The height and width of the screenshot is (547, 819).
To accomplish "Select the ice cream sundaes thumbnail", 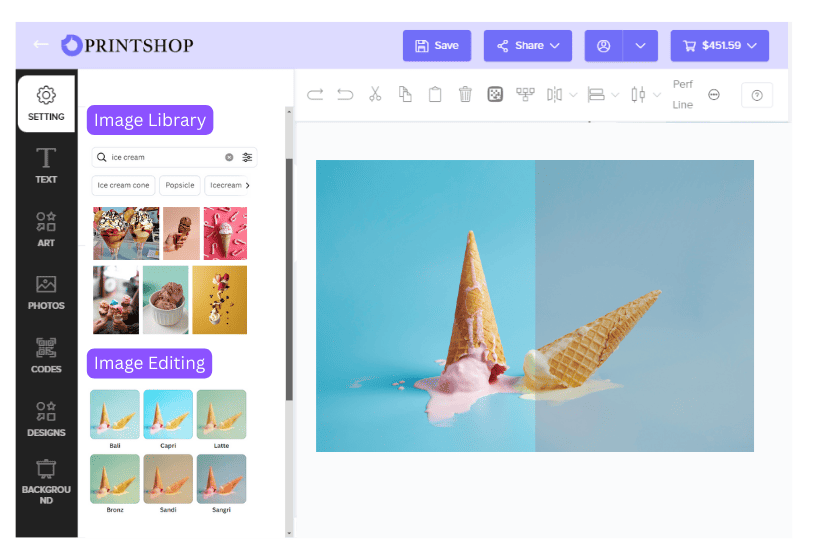I will (126, 233).
